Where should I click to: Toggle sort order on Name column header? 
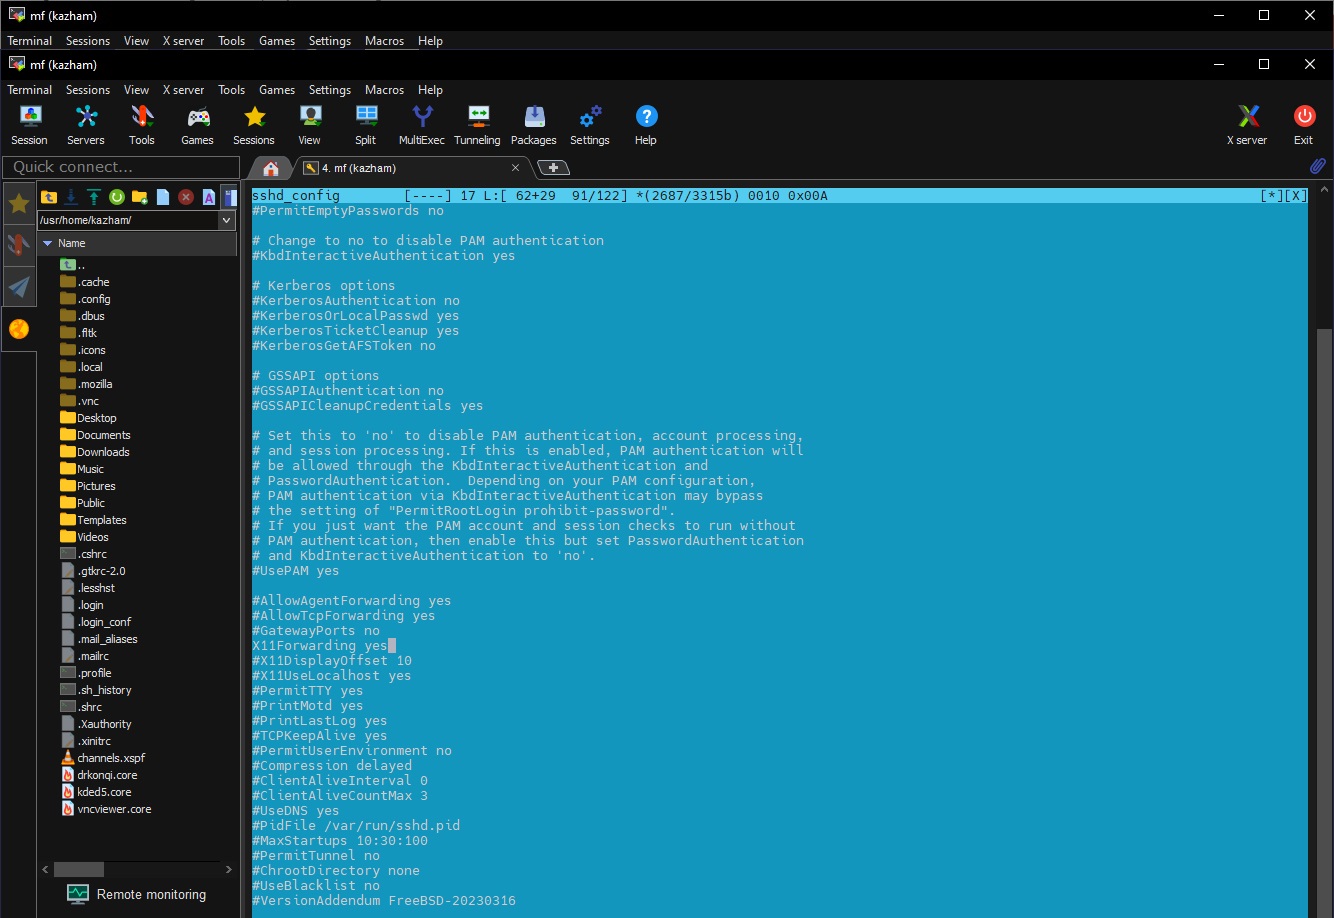[137, 243]
